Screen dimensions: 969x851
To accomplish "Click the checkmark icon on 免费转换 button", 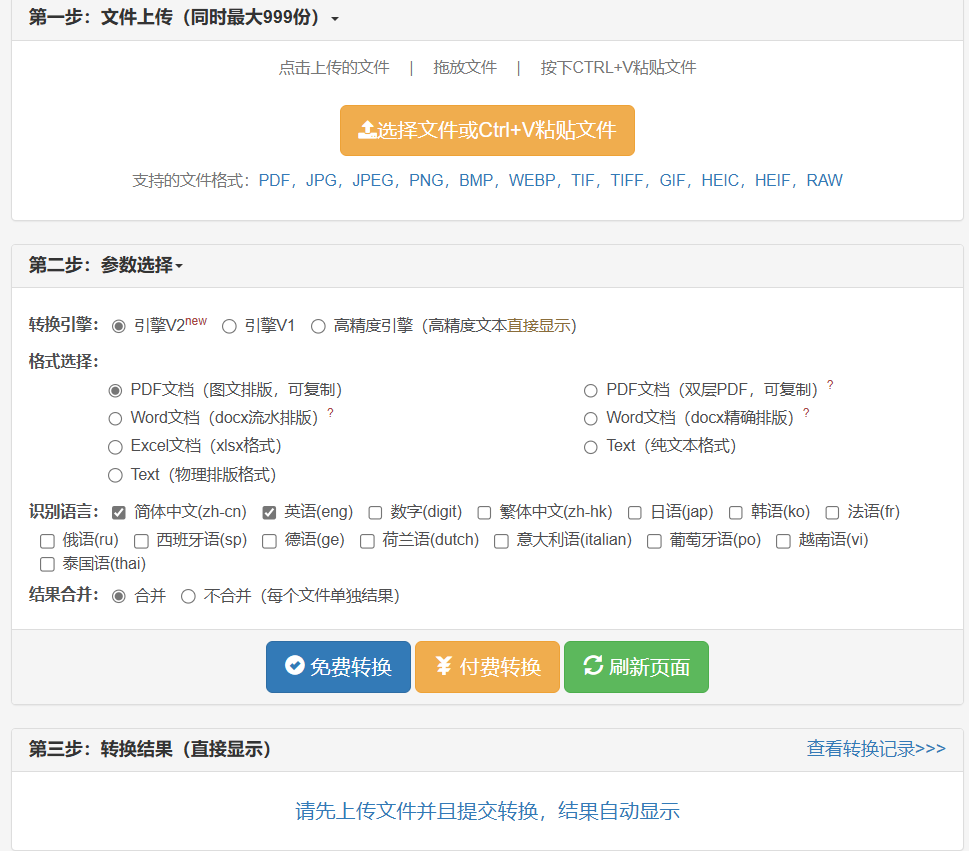I will 293,667.
